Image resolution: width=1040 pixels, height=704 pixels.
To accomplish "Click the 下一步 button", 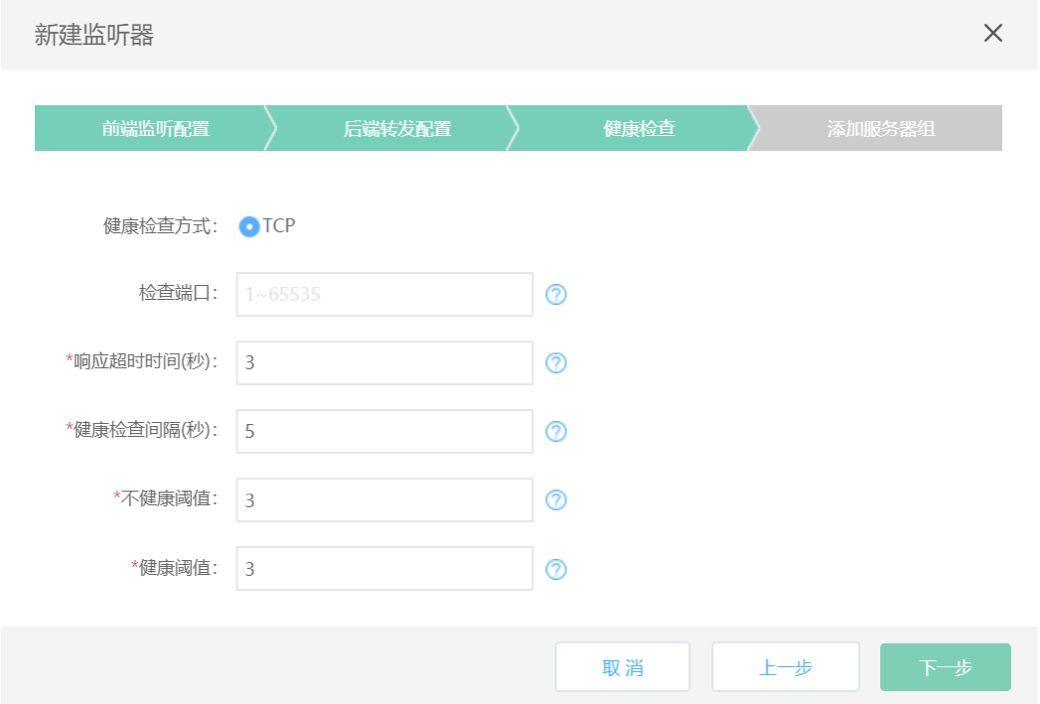I will click(945, 667).
